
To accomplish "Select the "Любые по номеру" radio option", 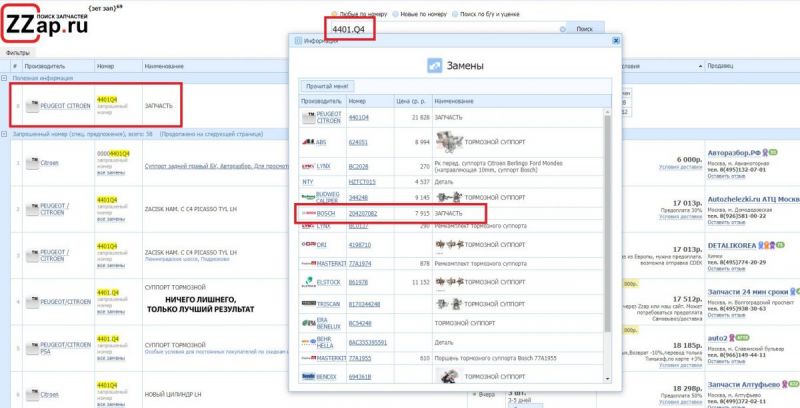I will point(335,14).
